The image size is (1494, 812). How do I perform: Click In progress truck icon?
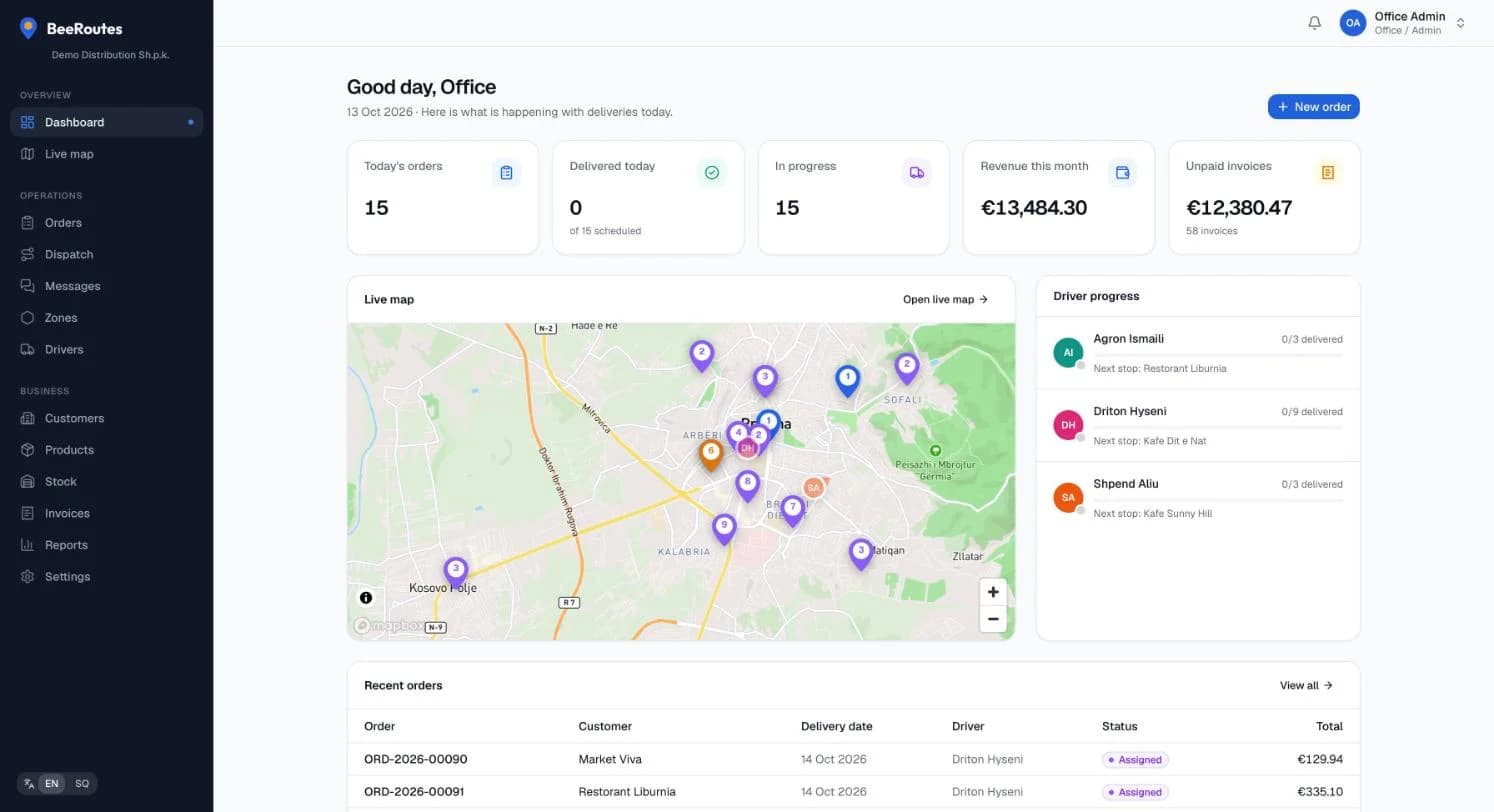click(917, 173)
